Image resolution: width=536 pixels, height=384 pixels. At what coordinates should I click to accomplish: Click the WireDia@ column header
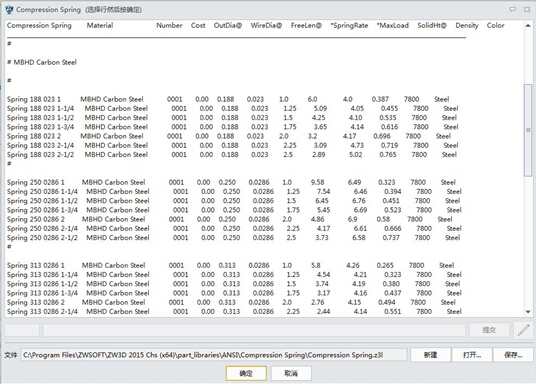coord(266,25)
